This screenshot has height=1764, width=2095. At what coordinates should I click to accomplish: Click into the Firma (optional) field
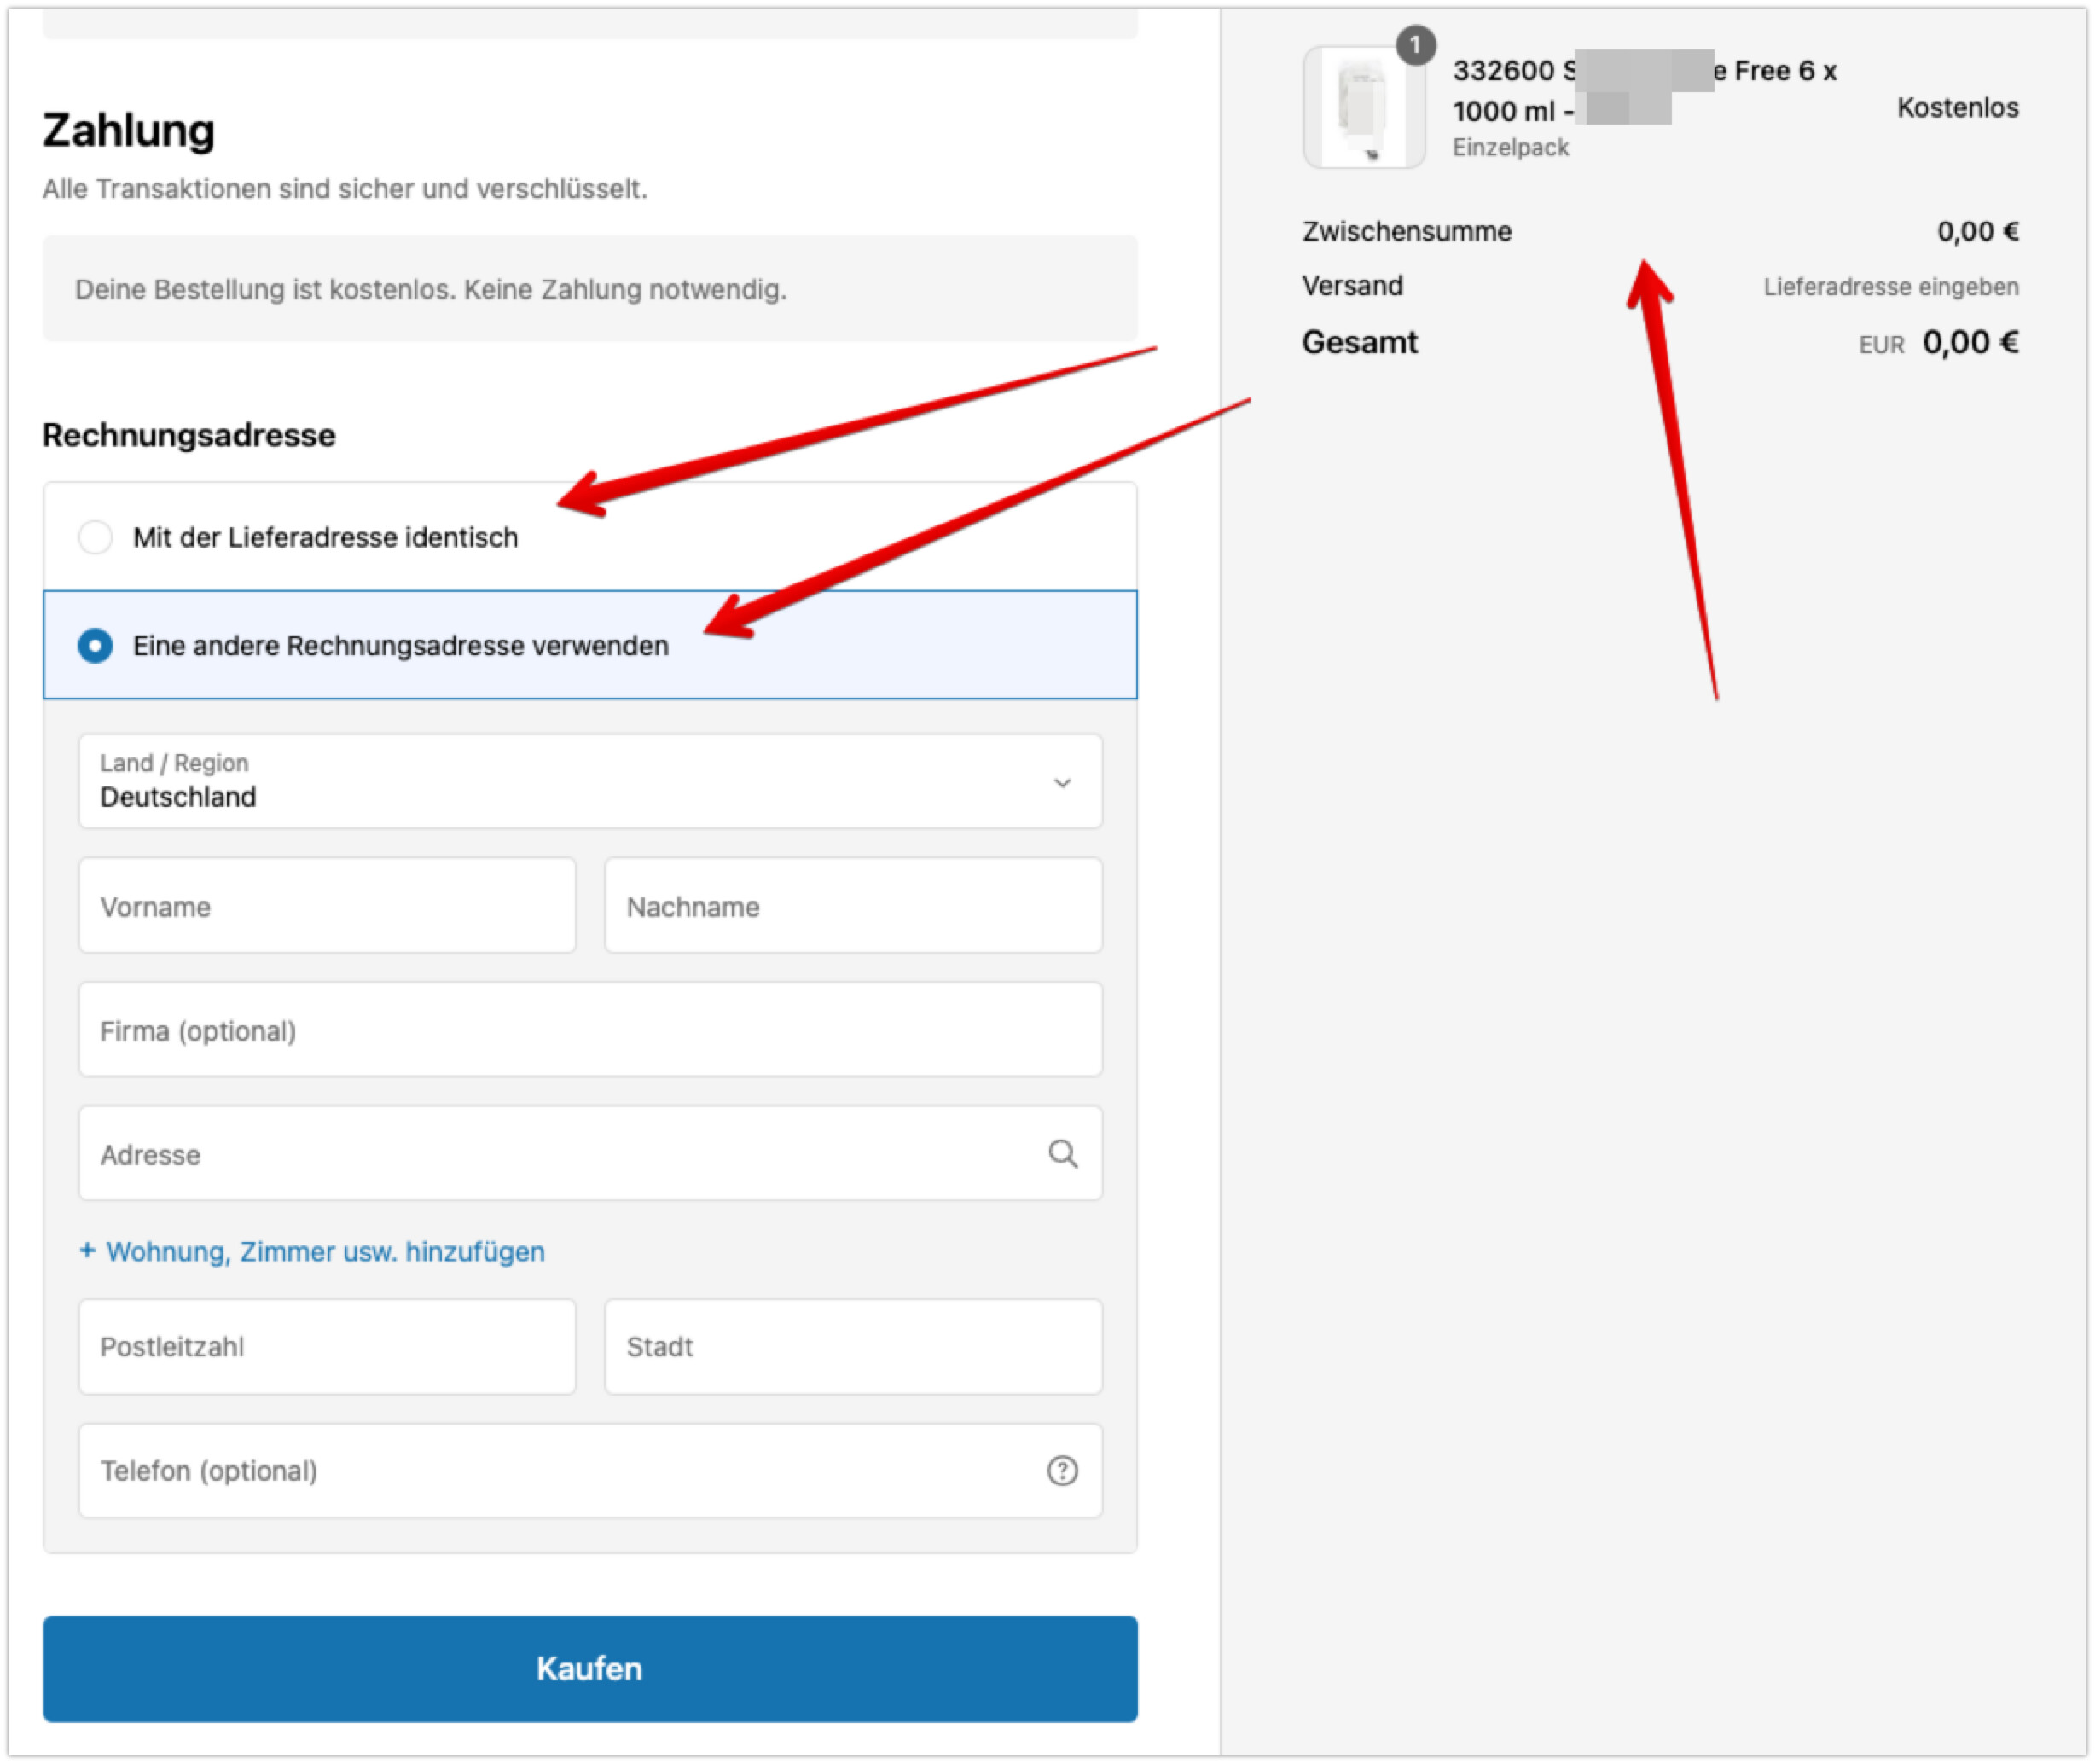[x=590, y=1030]
